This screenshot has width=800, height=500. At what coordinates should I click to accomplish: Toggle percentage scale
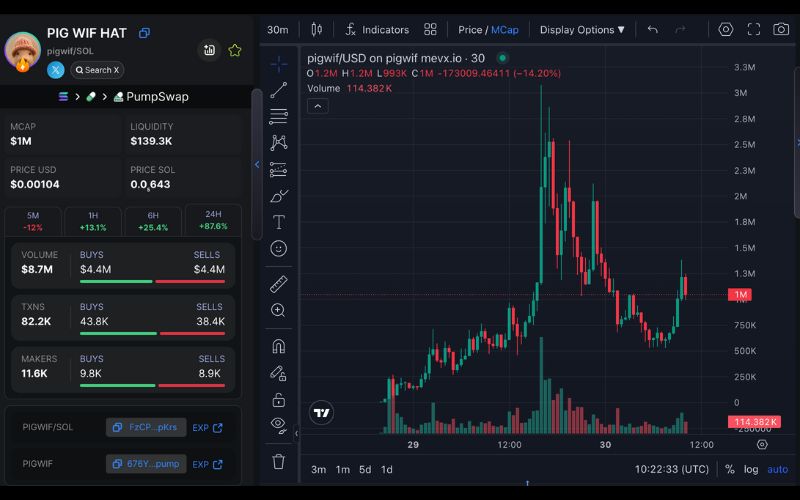pos(730,469)
